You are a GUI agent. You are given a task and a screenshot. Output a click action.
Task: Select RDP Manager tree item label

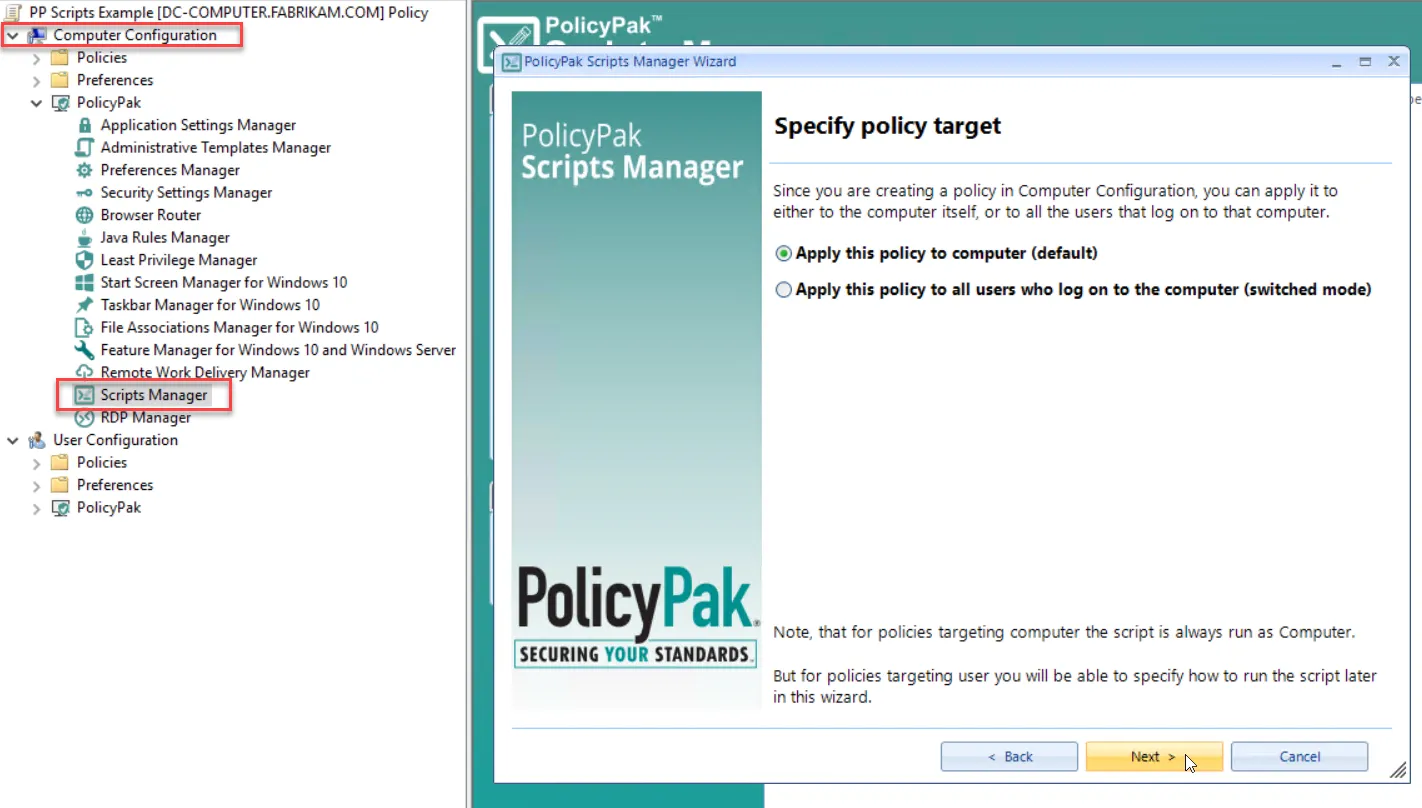pyautogui.click(x=146, y=417)
